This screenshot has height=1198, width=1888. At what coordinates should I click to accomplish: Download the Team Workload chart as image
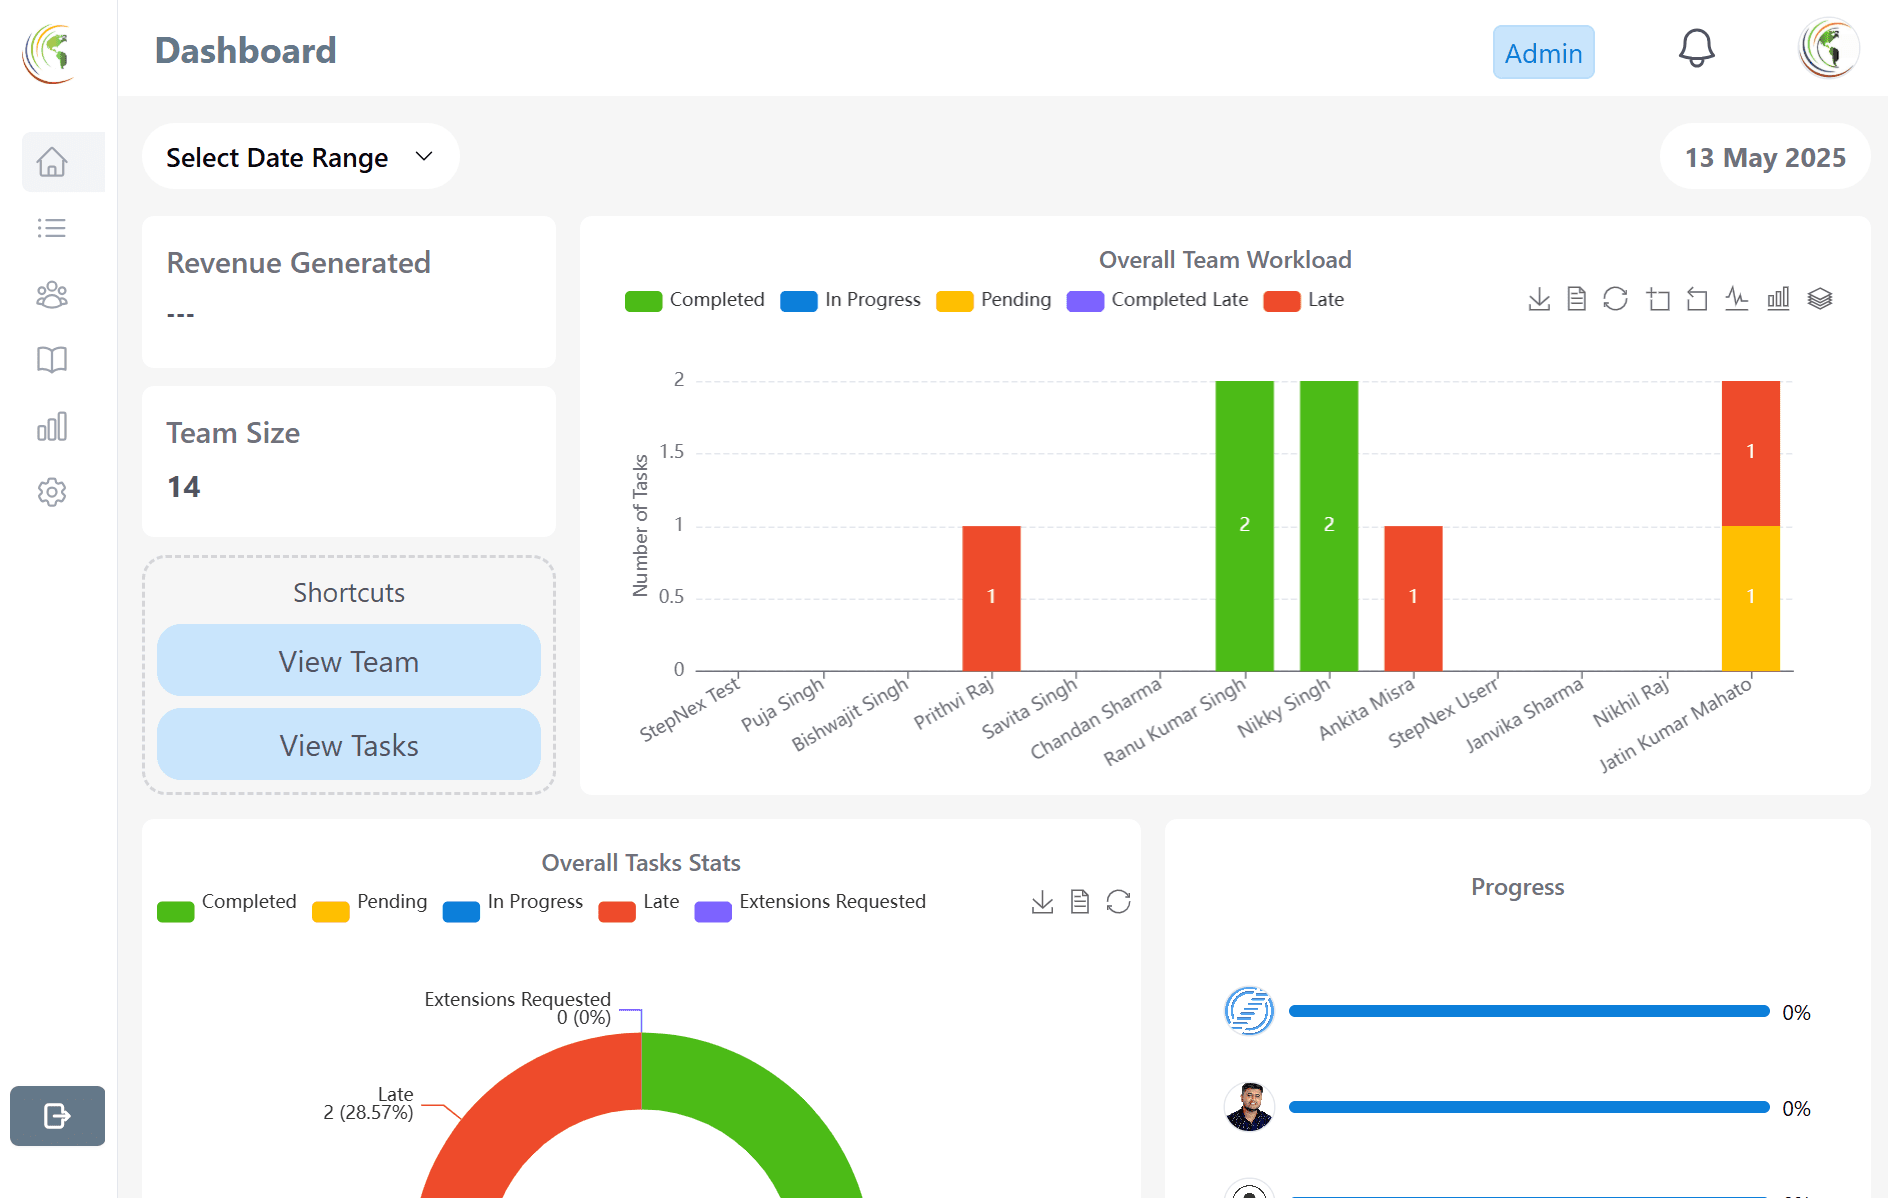pyautogui.click(x=1539, y=299)
